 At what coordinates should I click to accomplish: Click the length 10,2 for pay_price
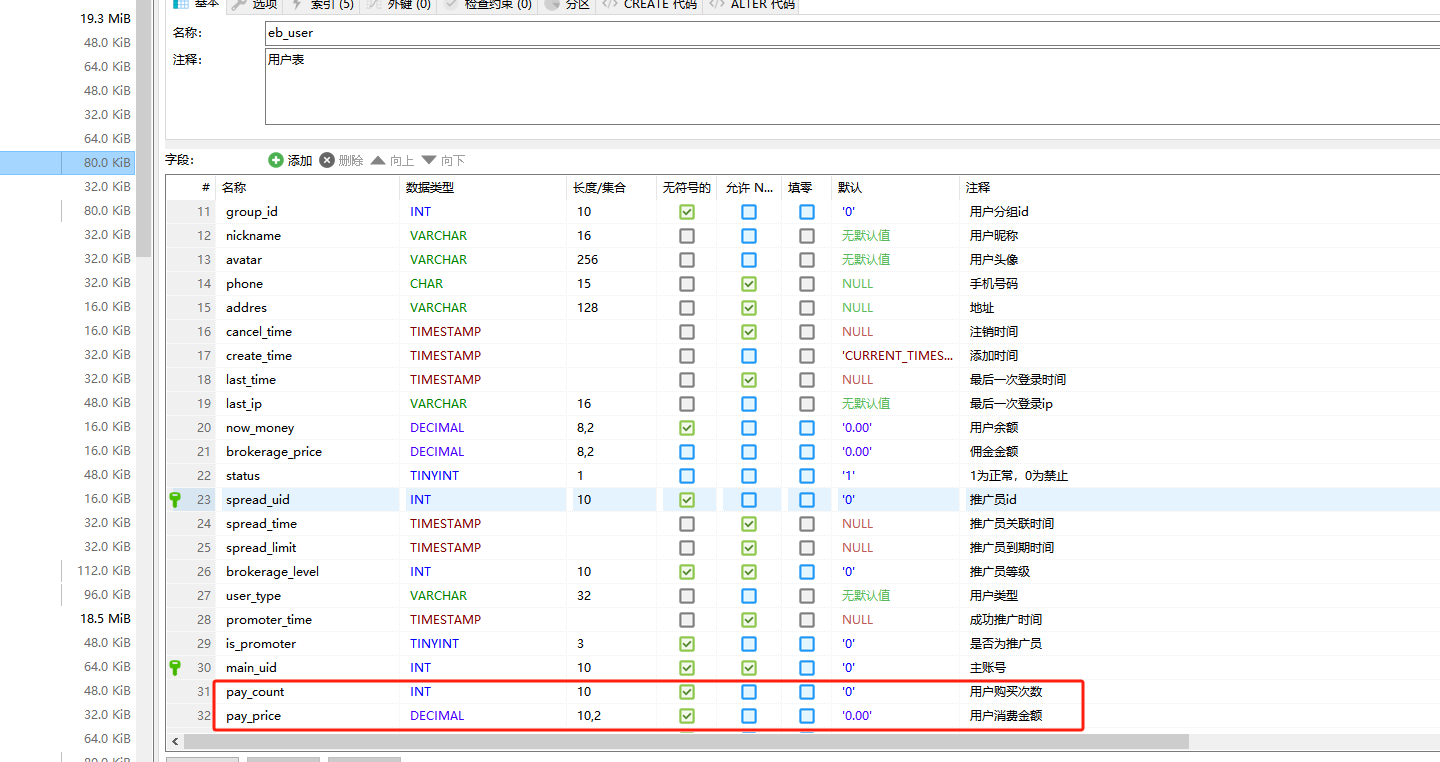(589, 716)
